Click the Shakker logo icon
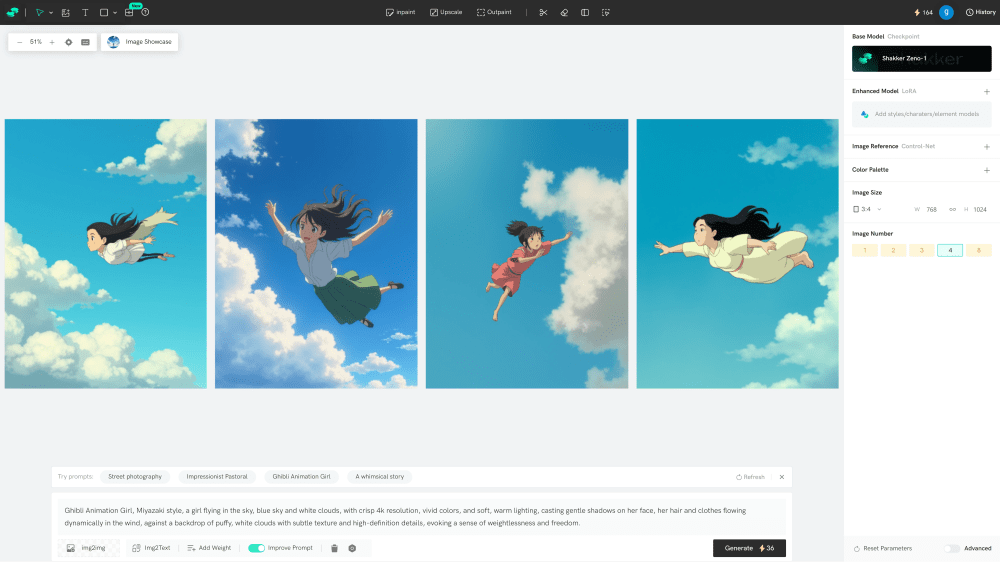The width and height of the screenshot is (1000, 562). point(12,12)
